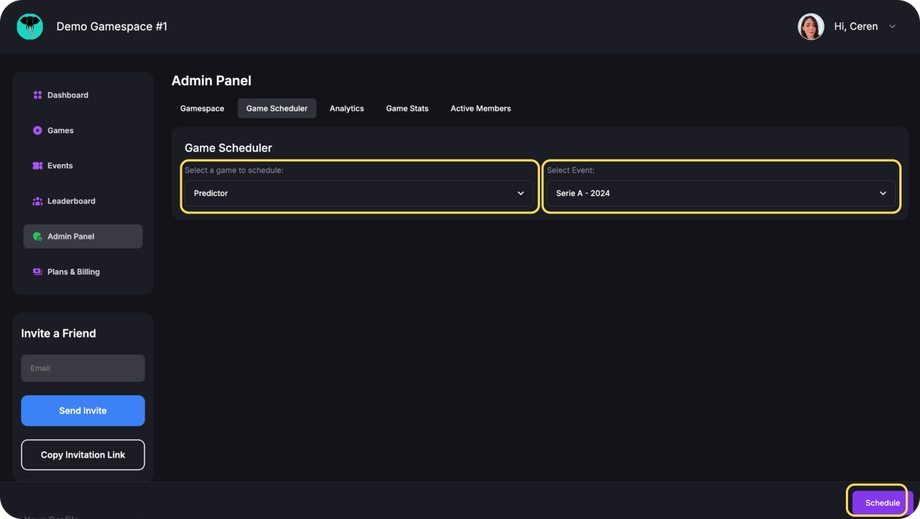
Task: Click the Plans & Billing card icon
Action: click(38, 272)
